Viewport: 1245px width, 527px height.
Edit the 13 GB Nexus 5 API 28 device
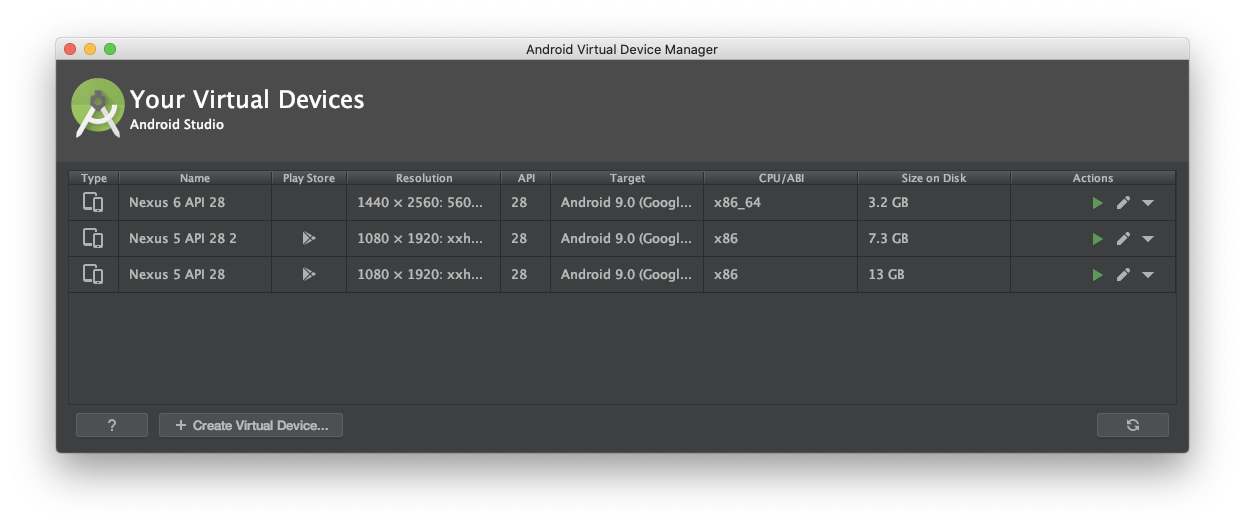1123,275
